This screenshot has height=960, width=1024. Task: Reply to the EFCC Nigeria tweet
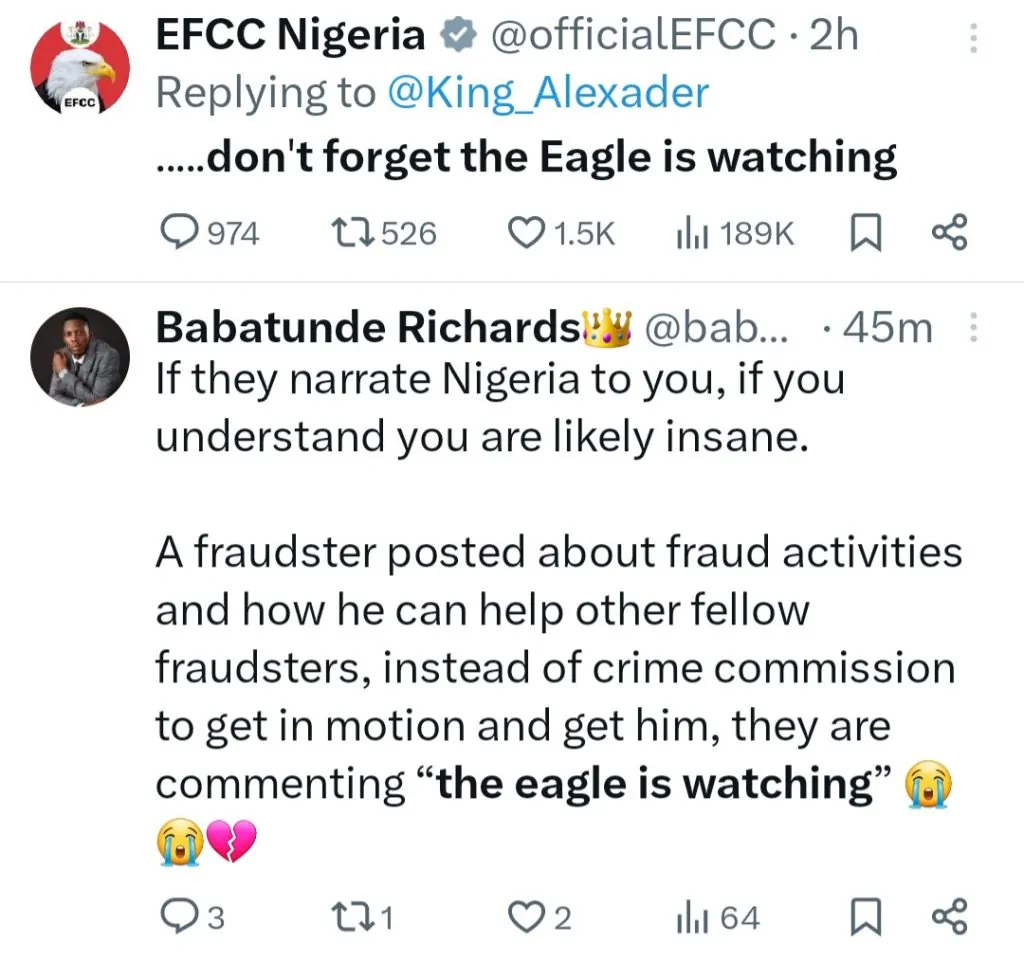pos(181,233)
